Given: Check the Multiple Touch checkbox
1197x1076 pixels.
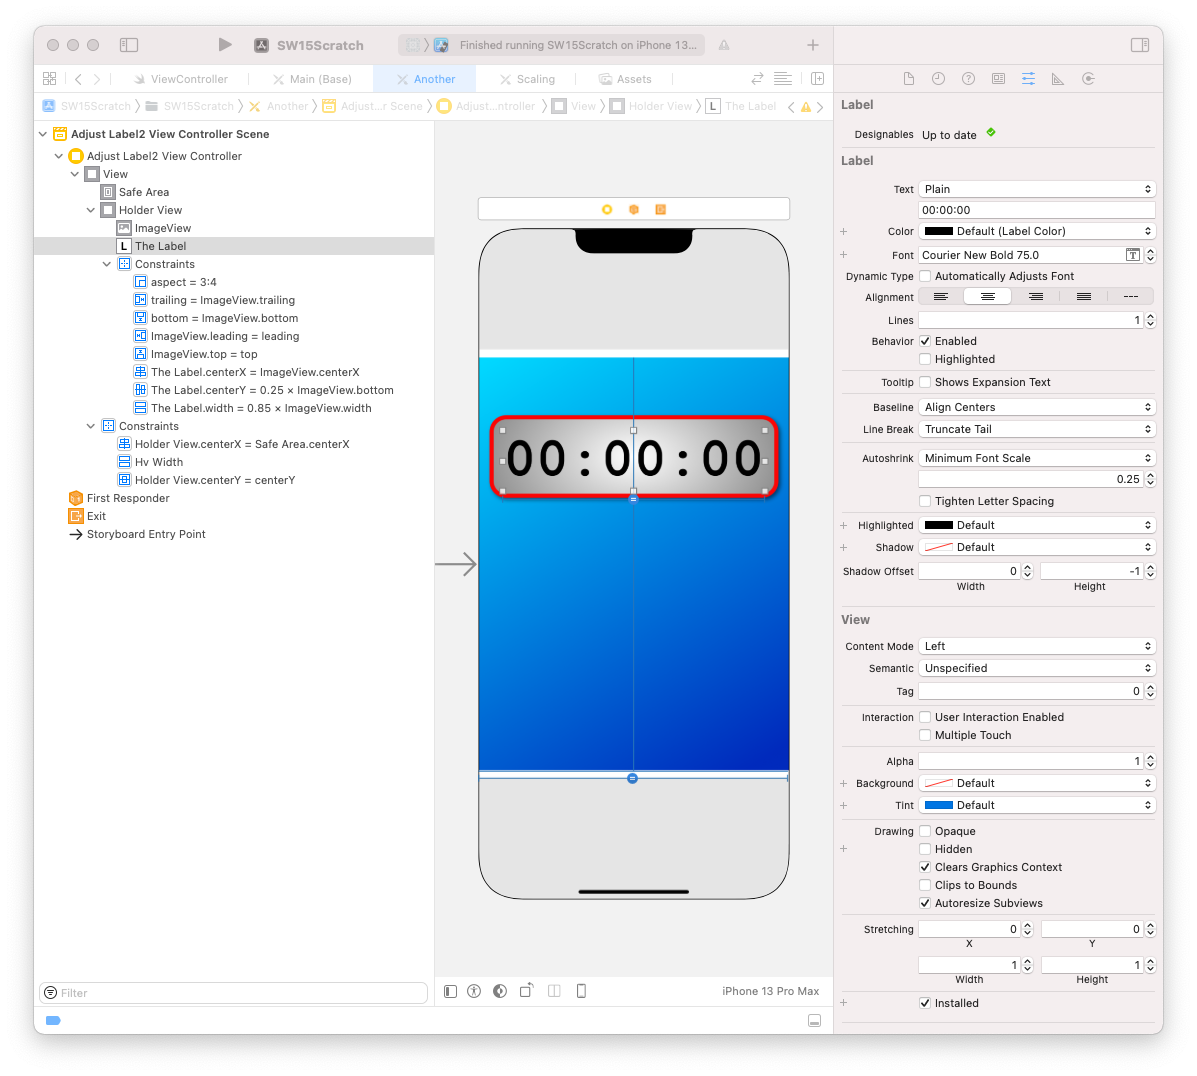Looking at the screenshot, I should 925,735.
